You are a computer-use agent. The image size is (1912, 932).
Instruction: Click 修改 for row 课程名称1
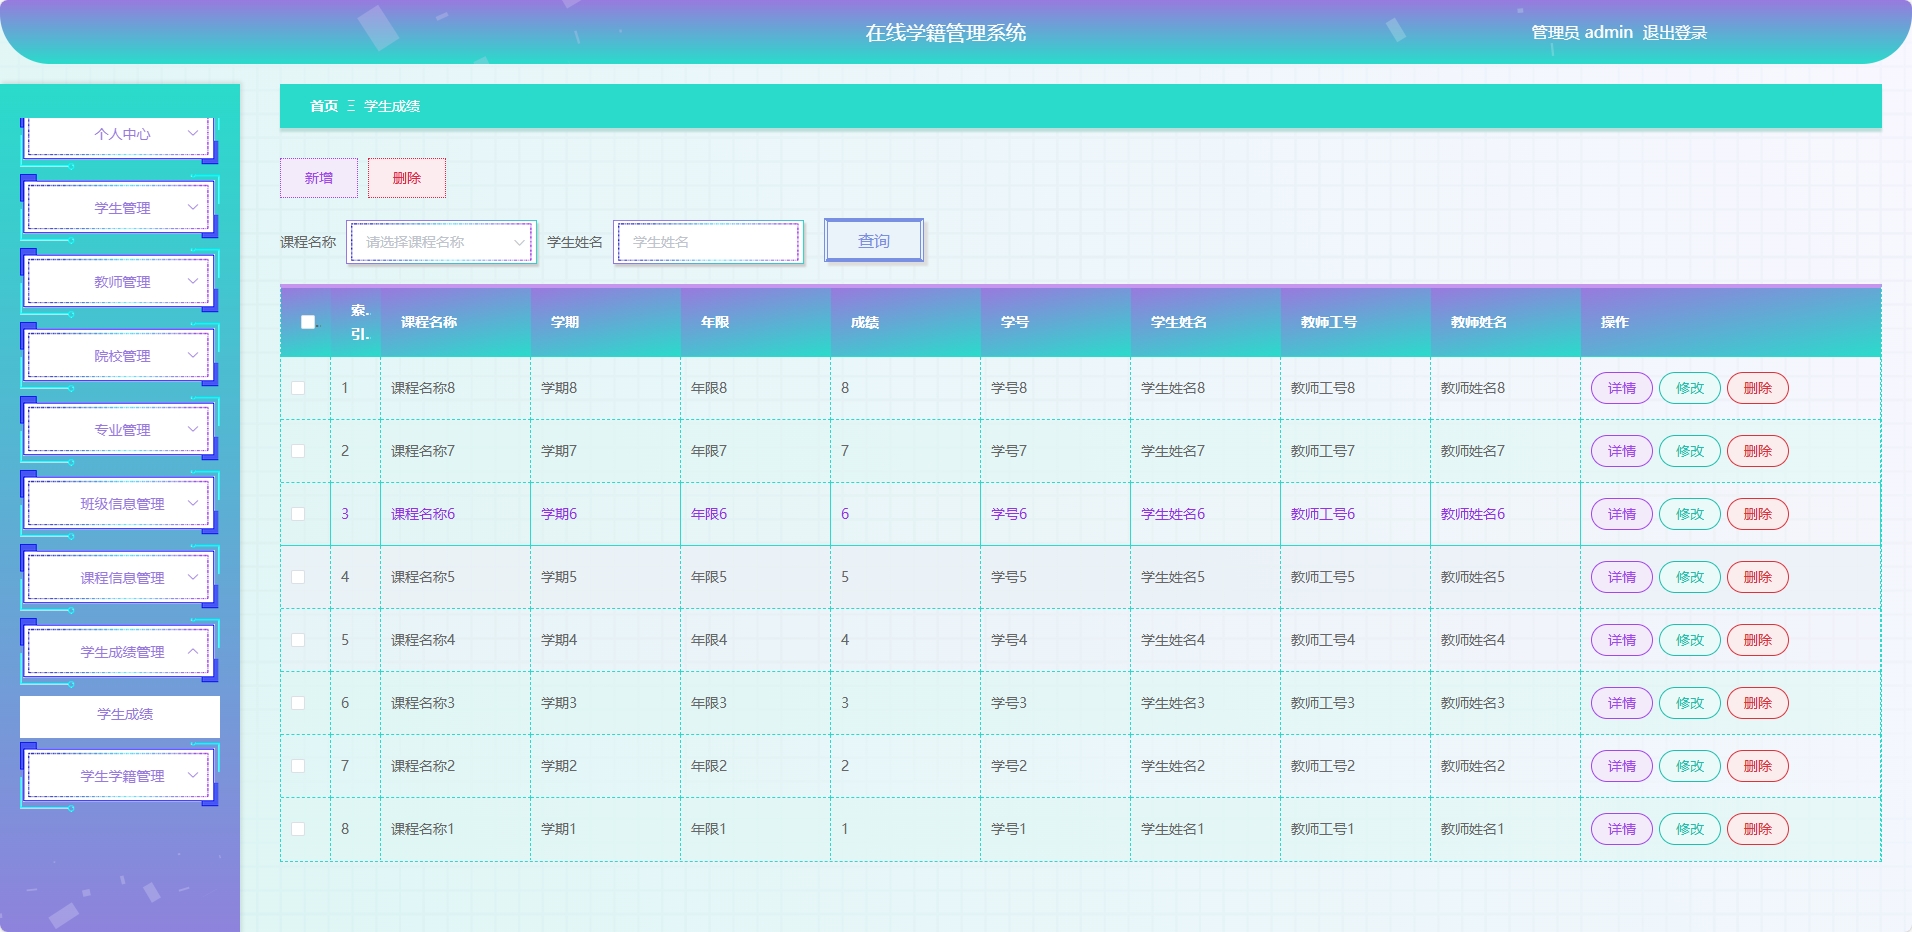pyautogui.click(x=1690, y=829)
